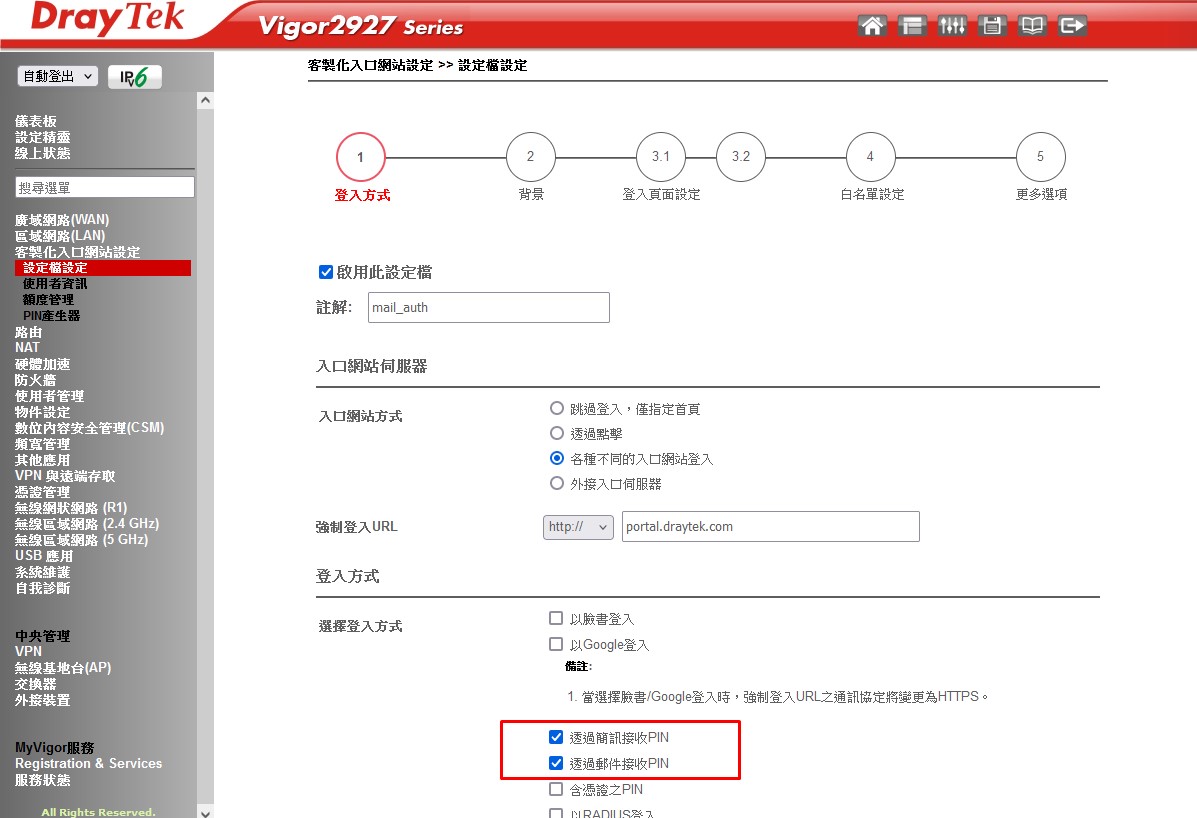Image resolution: width=1197 pixels, height=818 pixels.
Task: Uncheck 透過簡訊接收PIN checkbox
Action: (x=556, y=737)
